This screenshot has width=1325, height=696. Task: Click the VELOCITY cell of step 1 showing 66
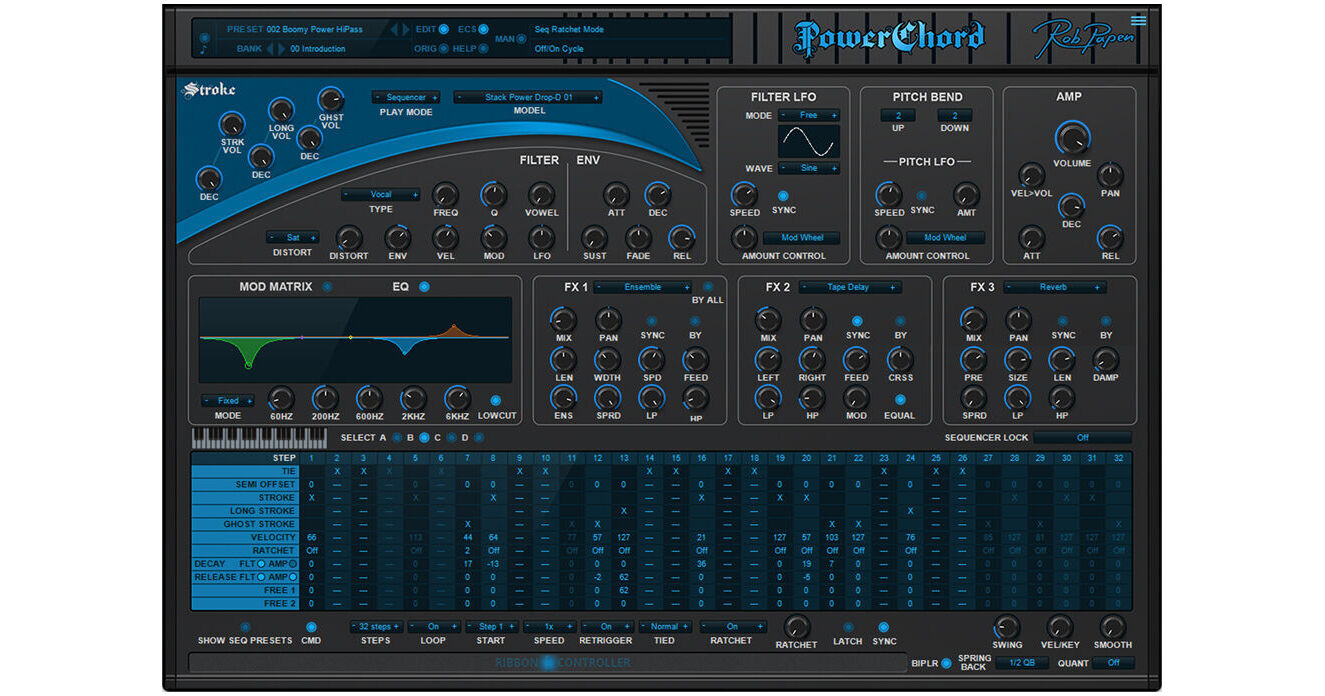click(312, 537)
